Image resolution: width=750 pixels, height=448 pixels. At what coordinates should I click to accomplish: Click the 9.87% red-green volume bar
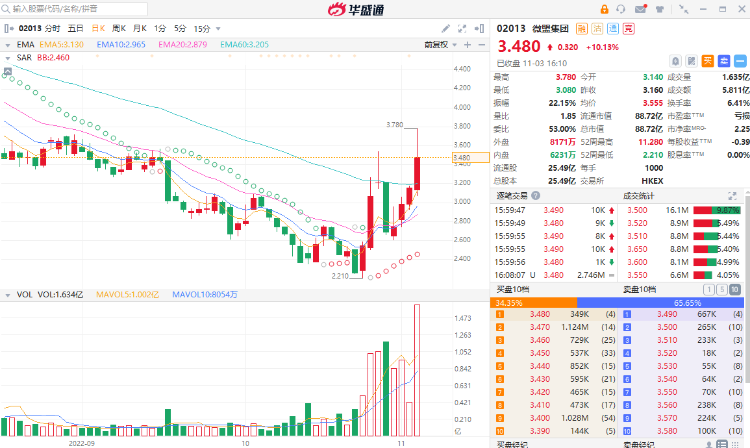717,210
